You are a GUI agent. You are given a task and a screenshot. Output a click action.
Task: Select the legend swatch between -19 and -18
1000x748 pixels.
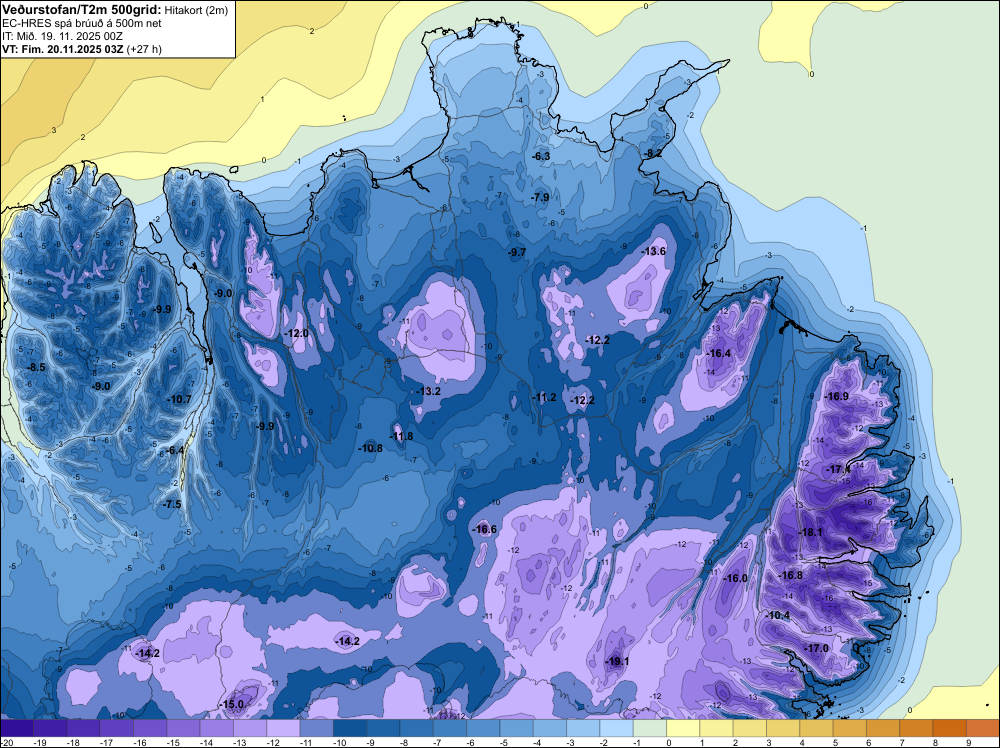tap(50, 728)
